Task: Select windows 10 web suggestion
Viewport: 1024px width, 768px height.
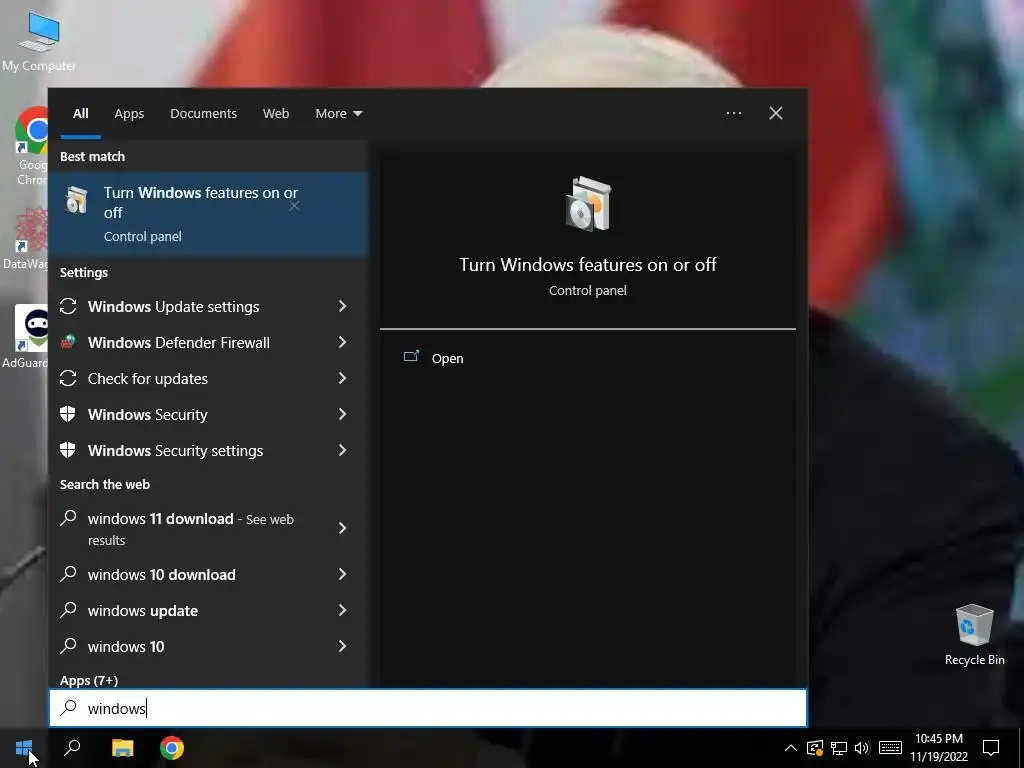Action: [x=189, y=646]
